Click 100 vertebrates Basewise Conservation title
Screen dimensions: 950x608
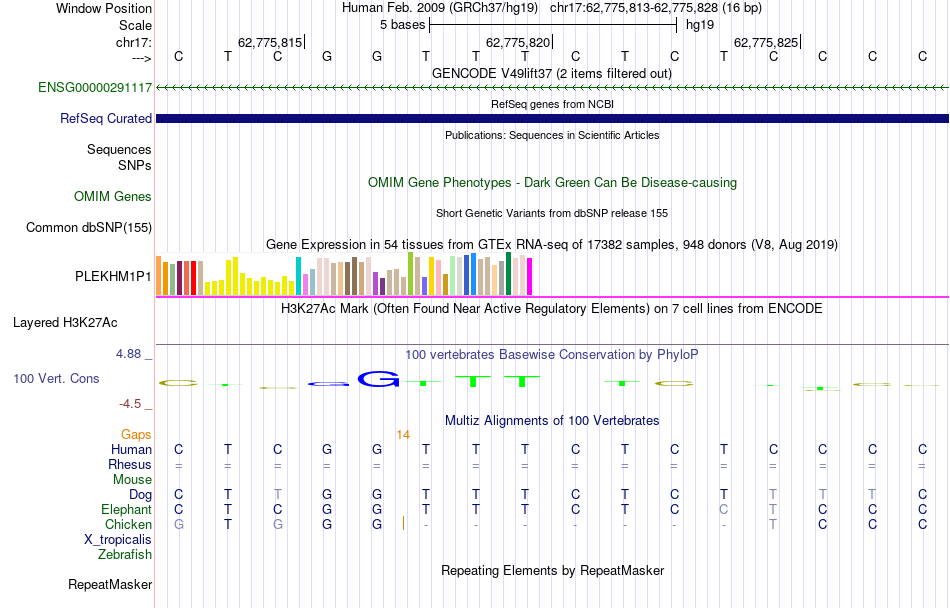(552, 355)
